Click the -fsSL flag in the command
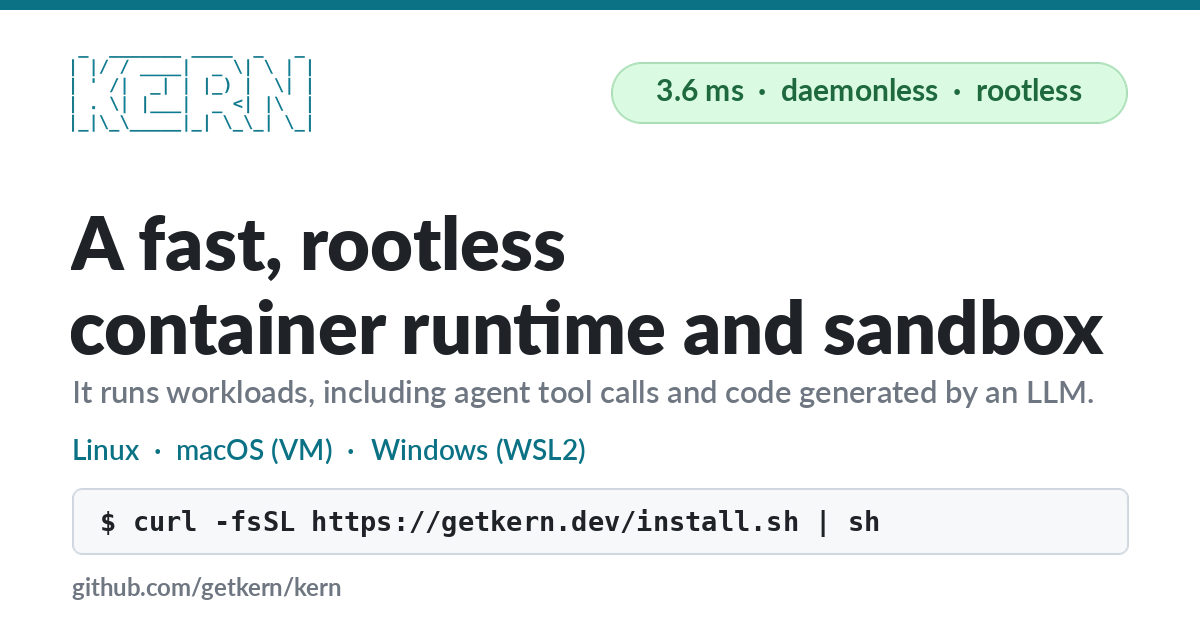This screenshot has height=630, width=1200. click(255, 521)
